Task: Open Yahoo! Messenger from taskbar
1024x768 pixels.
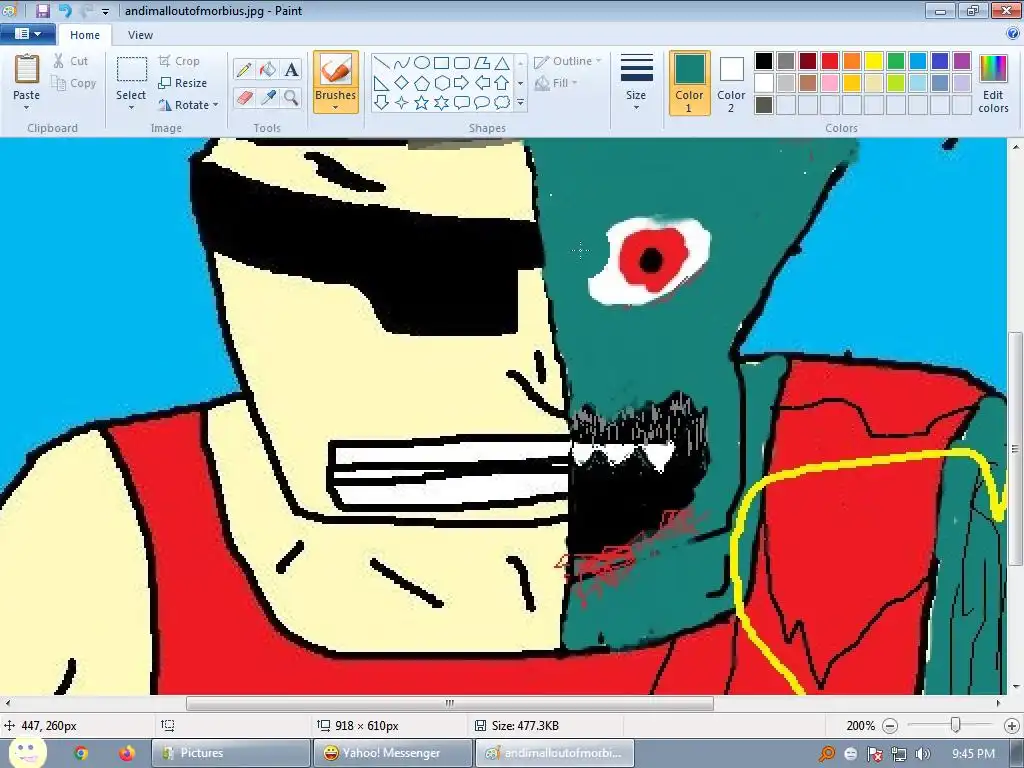Action: pos(392,753)
